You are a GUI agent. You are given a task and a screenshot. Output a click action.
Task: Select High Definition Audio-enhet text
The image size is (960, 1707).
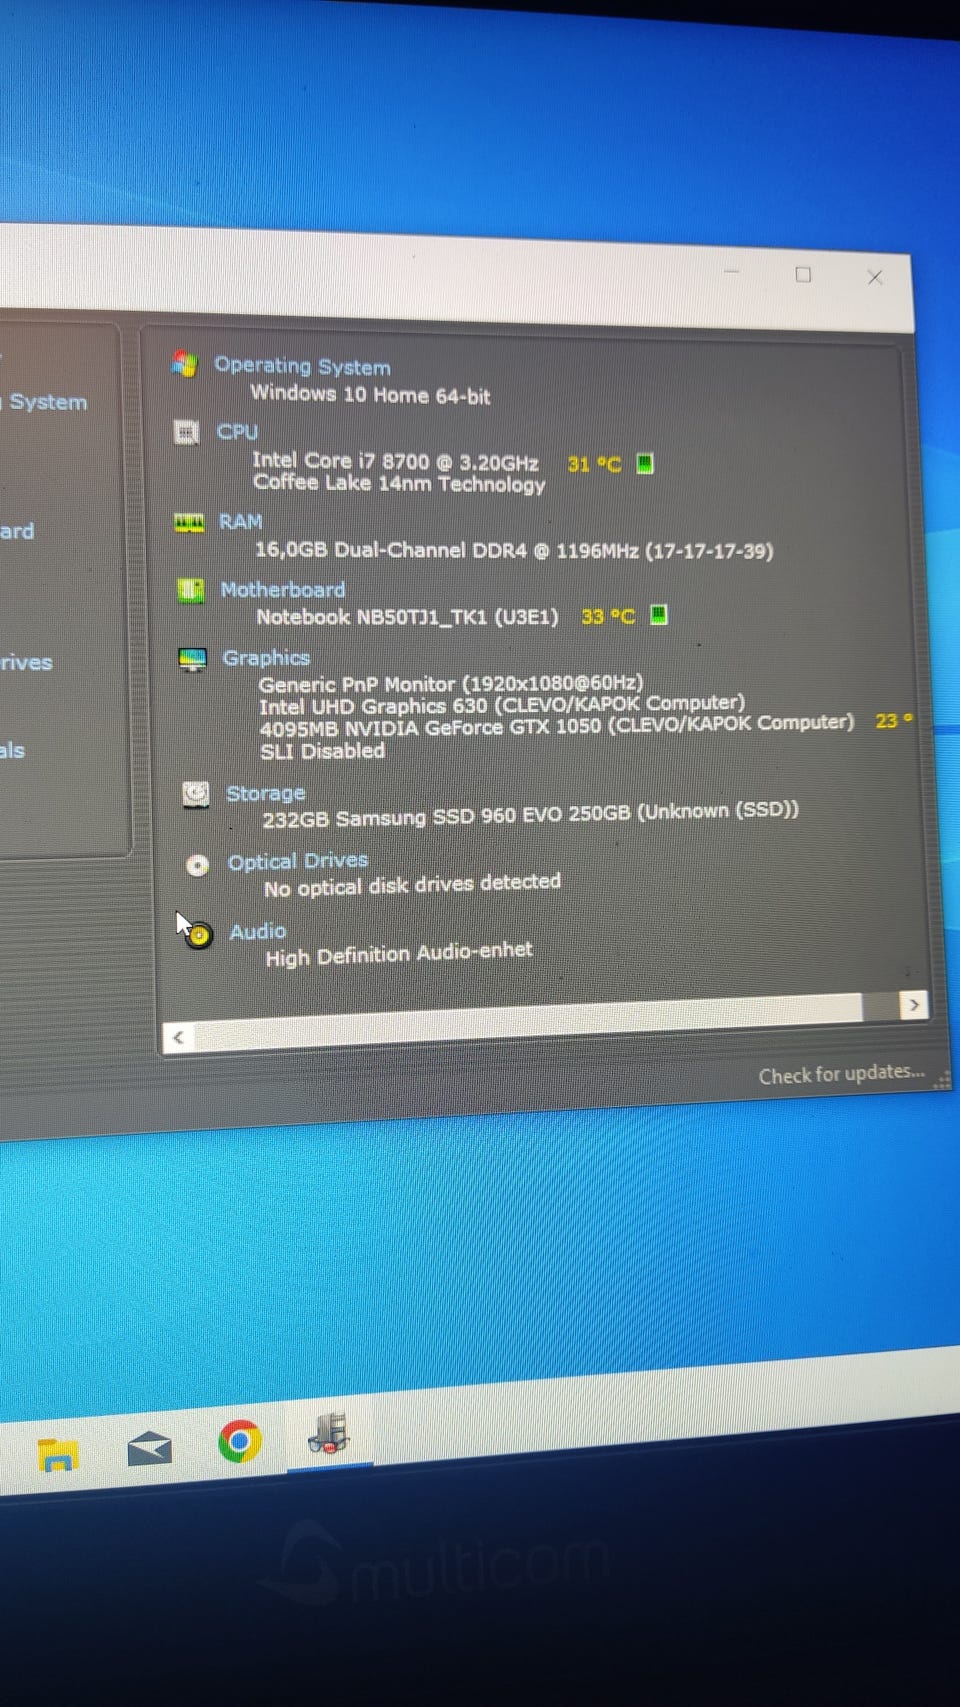[399, 955]
